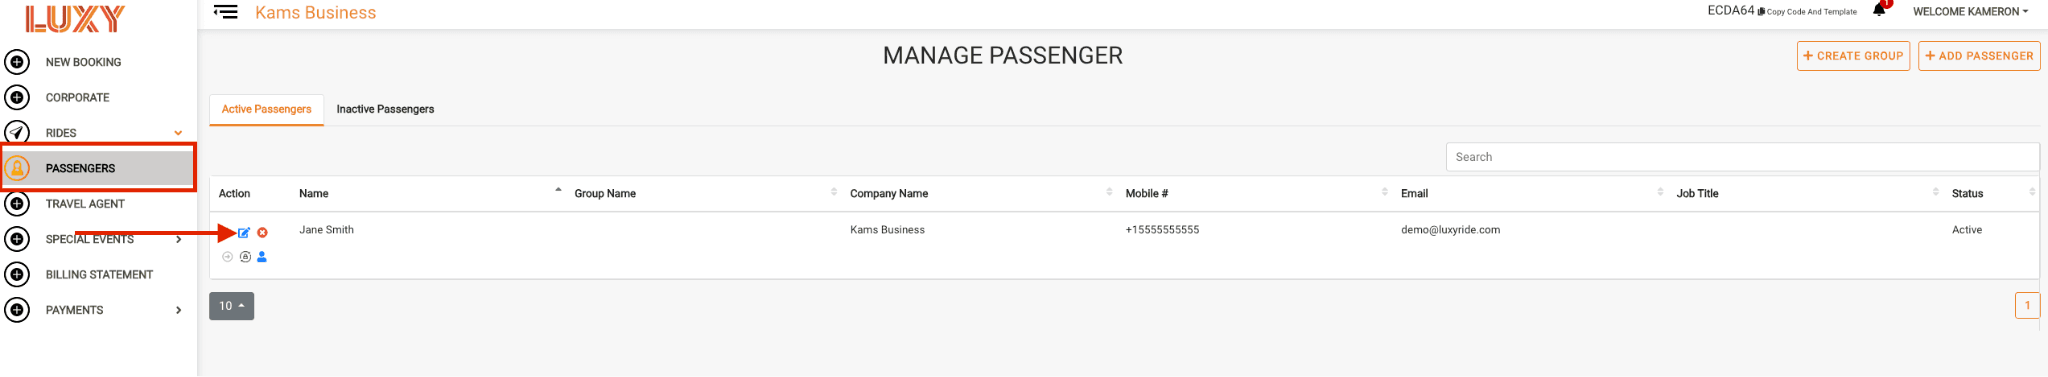Click the grey arrow icon in the Action column

coord(228,257)
